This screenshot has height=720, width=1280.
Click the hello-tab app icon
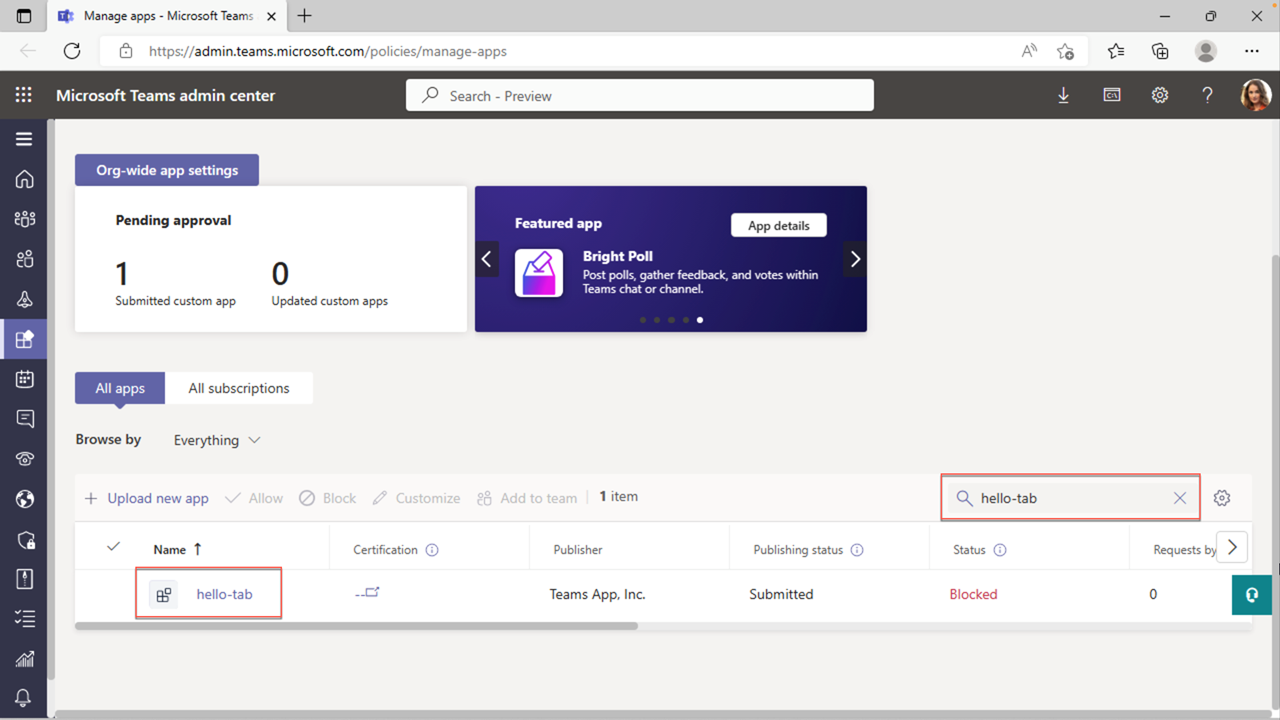click(164, 595)
